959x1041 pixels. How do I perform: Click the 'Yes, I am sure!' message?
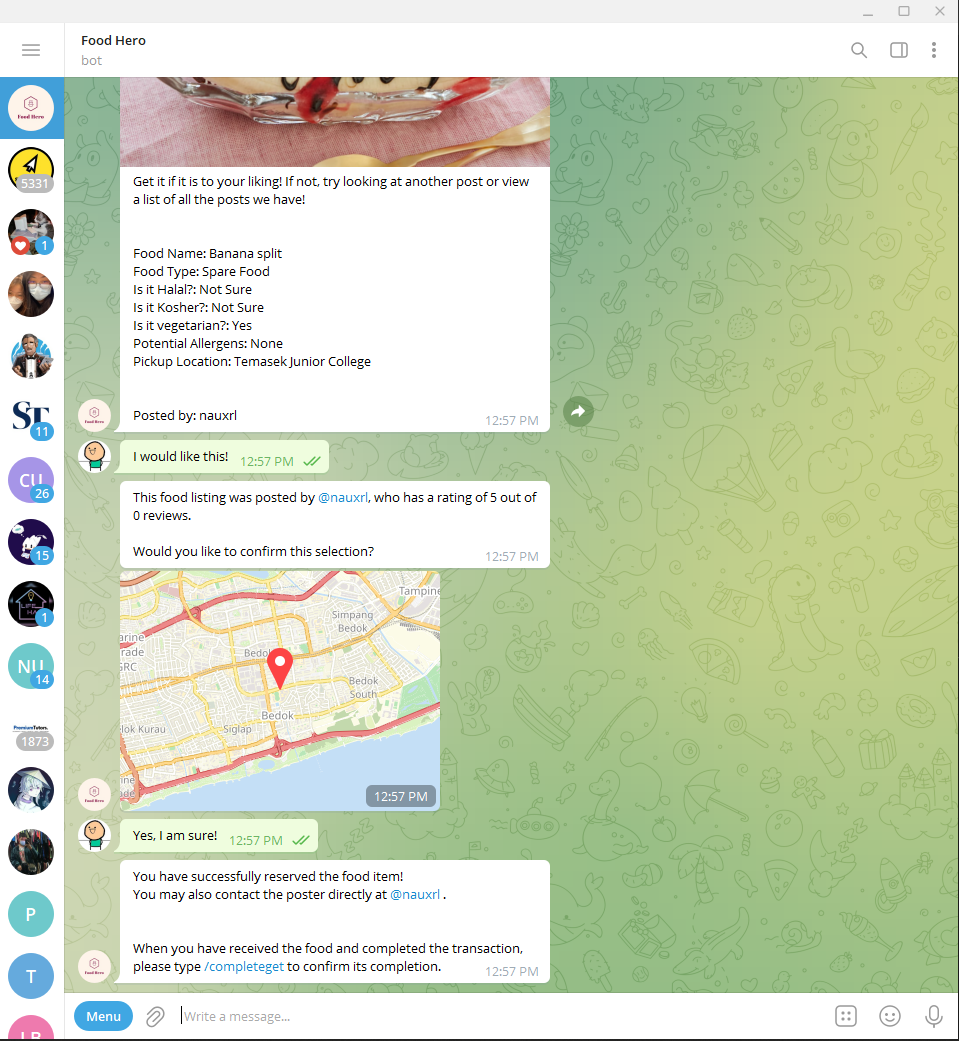point(217,836)
